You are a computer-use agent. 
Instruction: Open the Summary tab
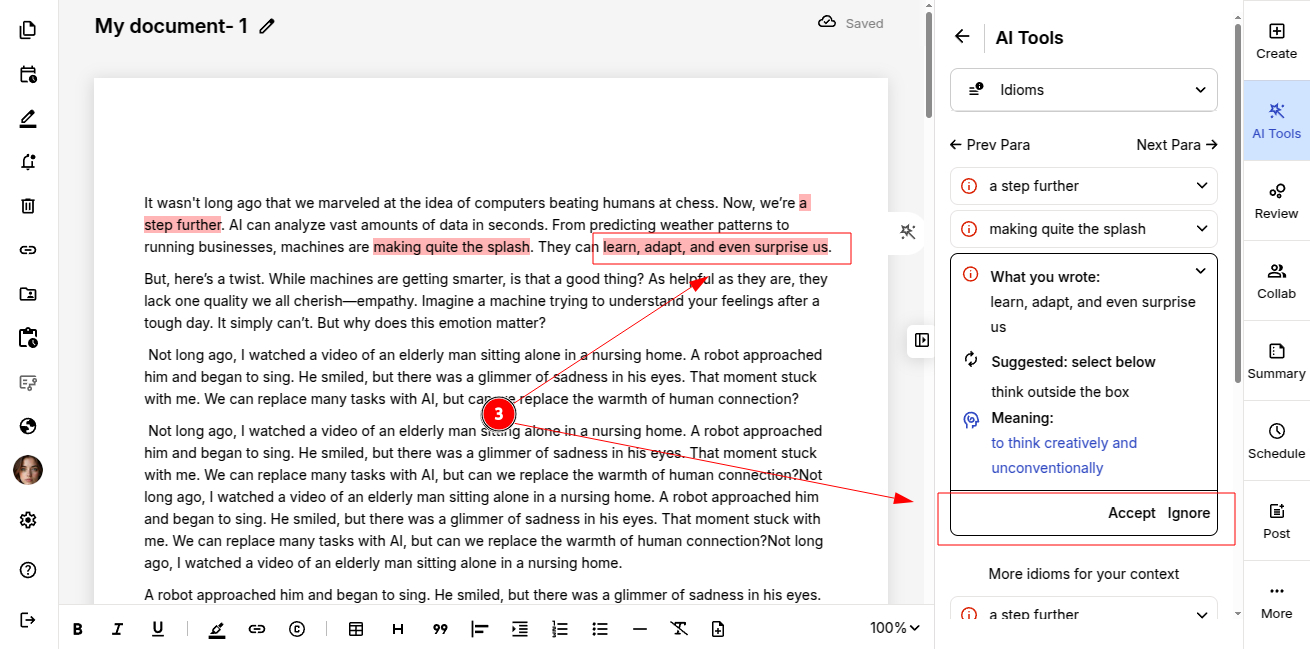[x=1276, y=361]
